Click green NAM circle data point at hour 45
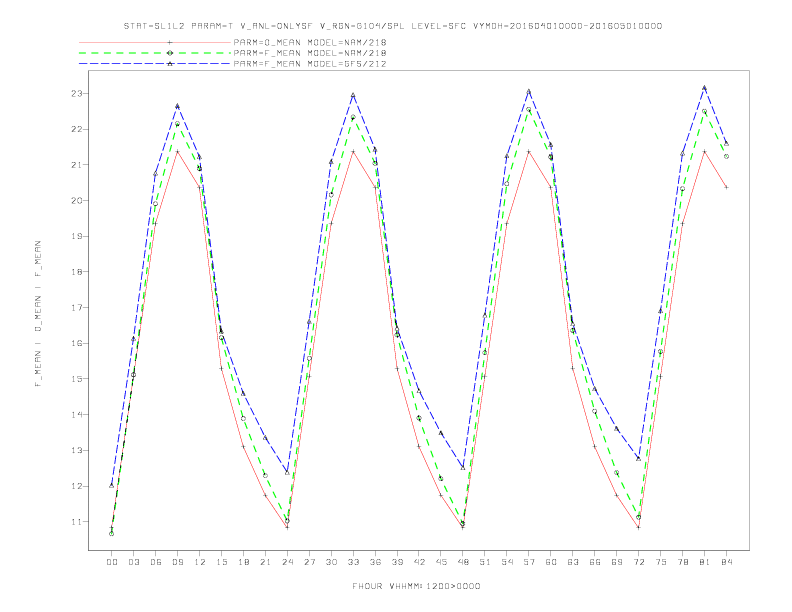 (x=441, y=478)
